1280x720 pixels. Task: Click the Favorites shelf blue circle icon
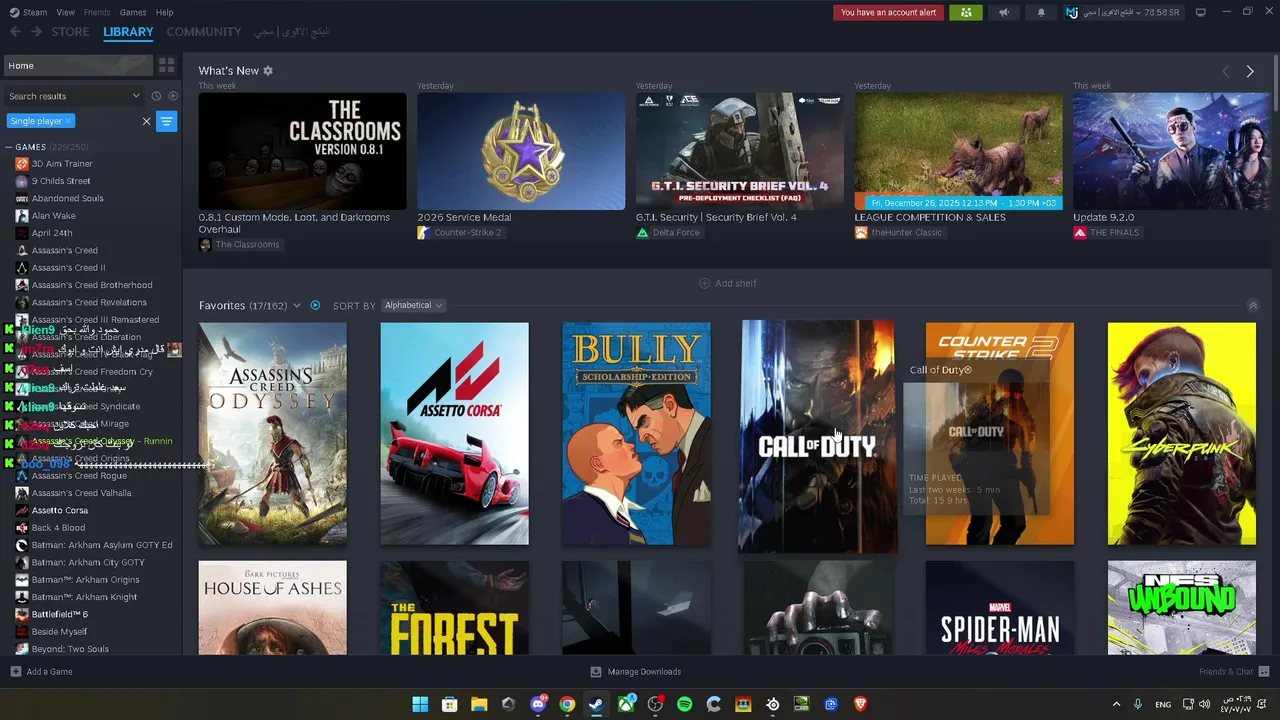point(315,305)
